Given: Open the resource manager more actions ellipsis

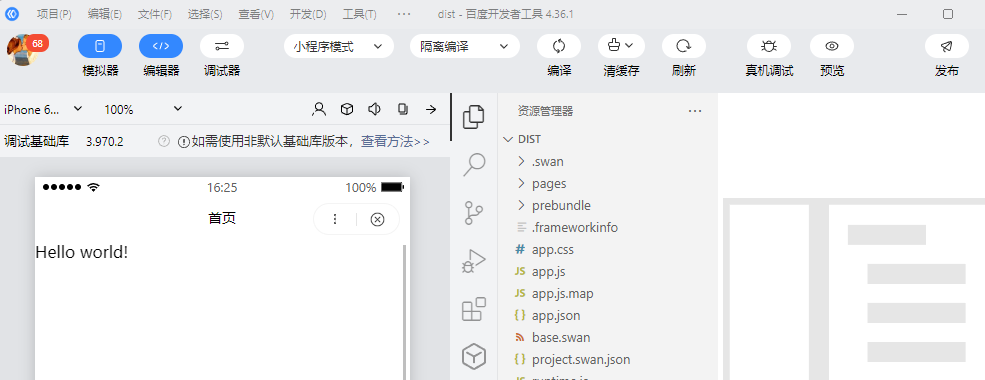Looking at the screenshot, I should [x=694, y=111].
